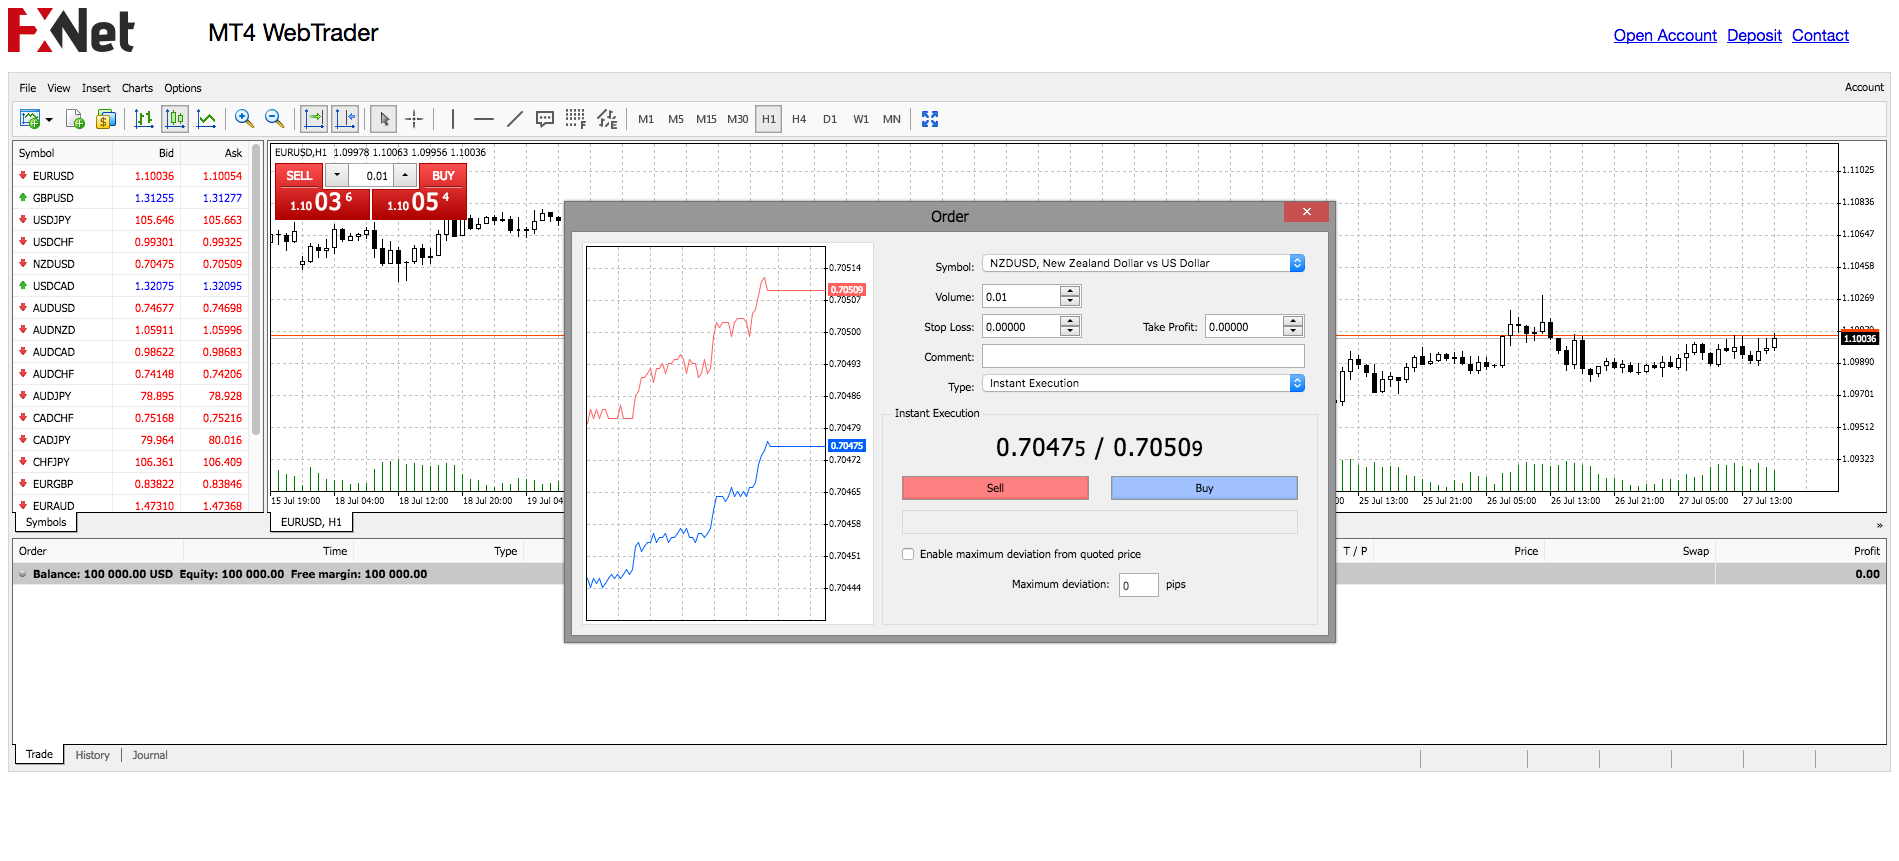This screenshot has width=1899, height=861.
Task: Select the Symbols tab
Action: [x=46, y=522]
